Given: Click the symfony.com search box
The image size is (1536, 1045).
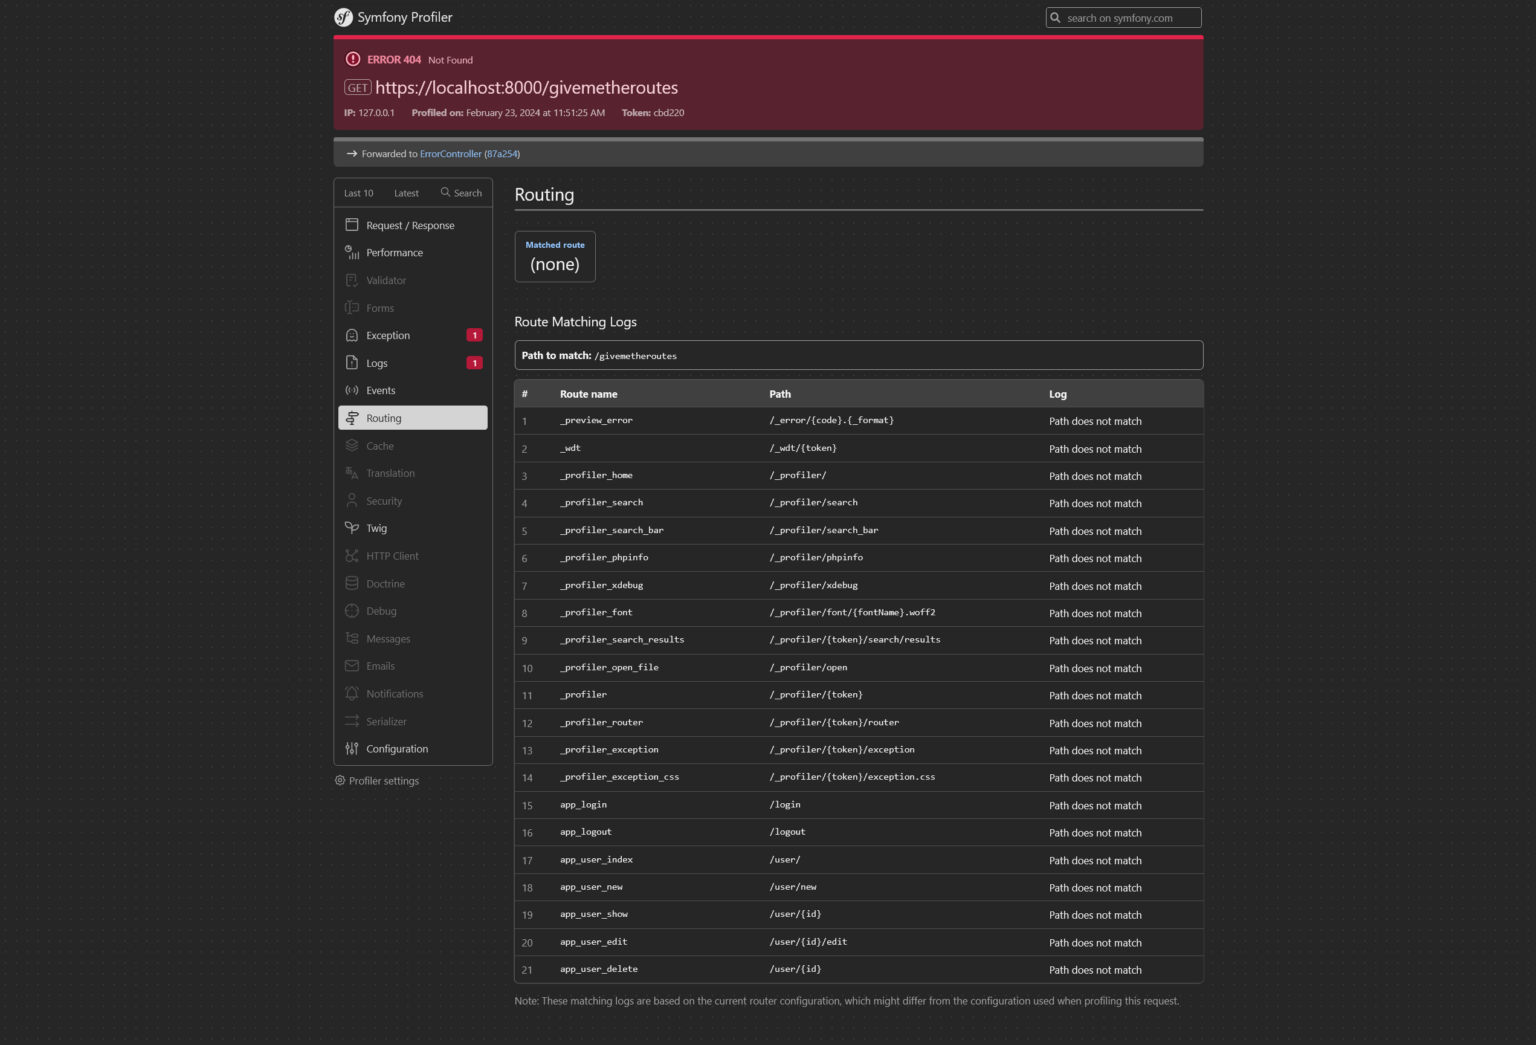Looking at the screenshot, I should (x=1122, y=17).
